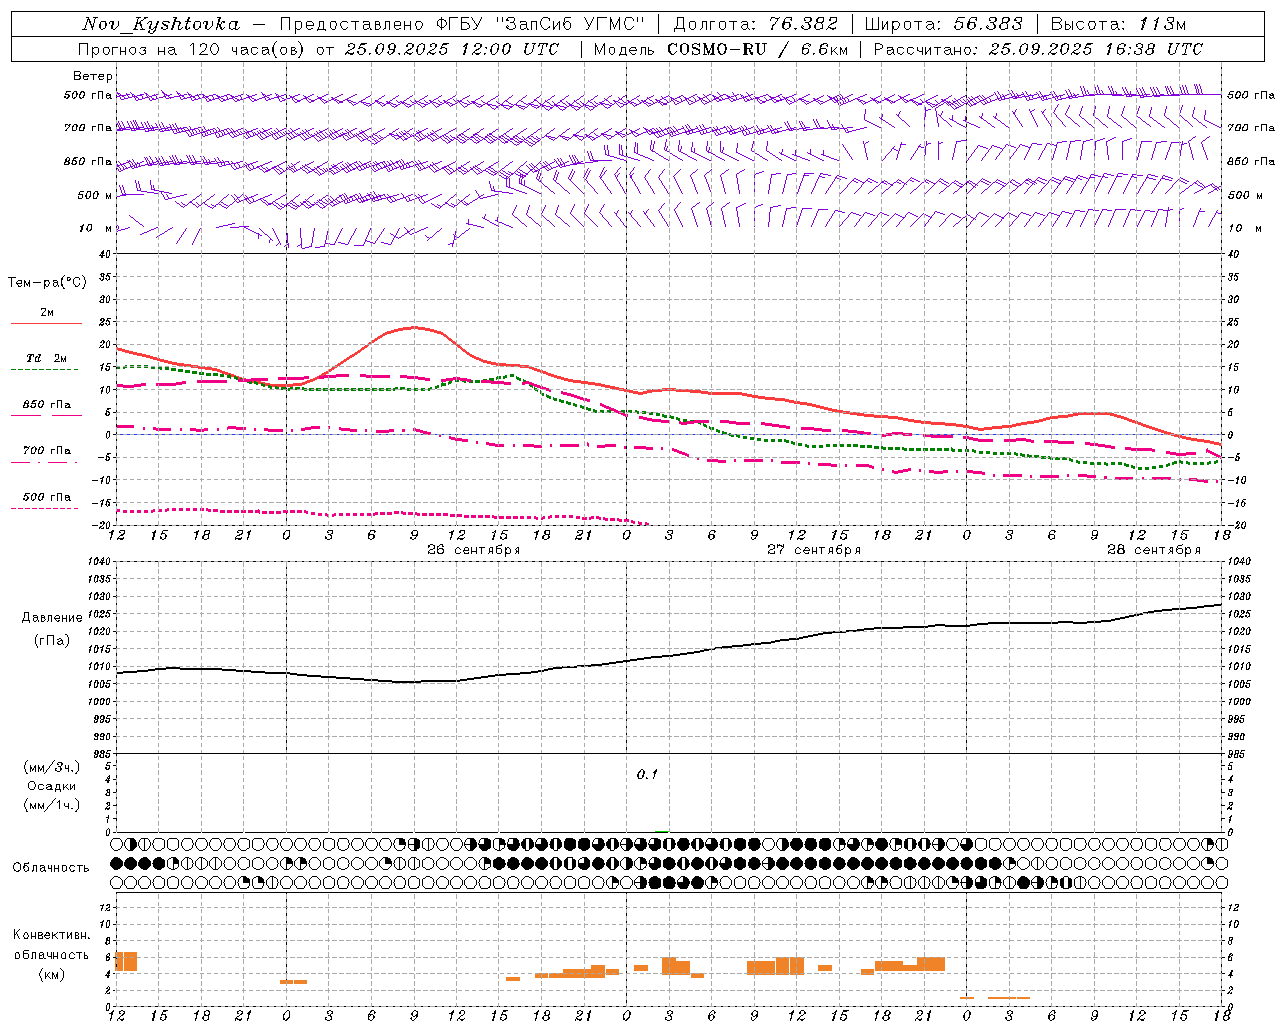1280x1024 pixels.
Task: Click the green dashed sample under the Td 2м legend
Action: coord(44,370)
